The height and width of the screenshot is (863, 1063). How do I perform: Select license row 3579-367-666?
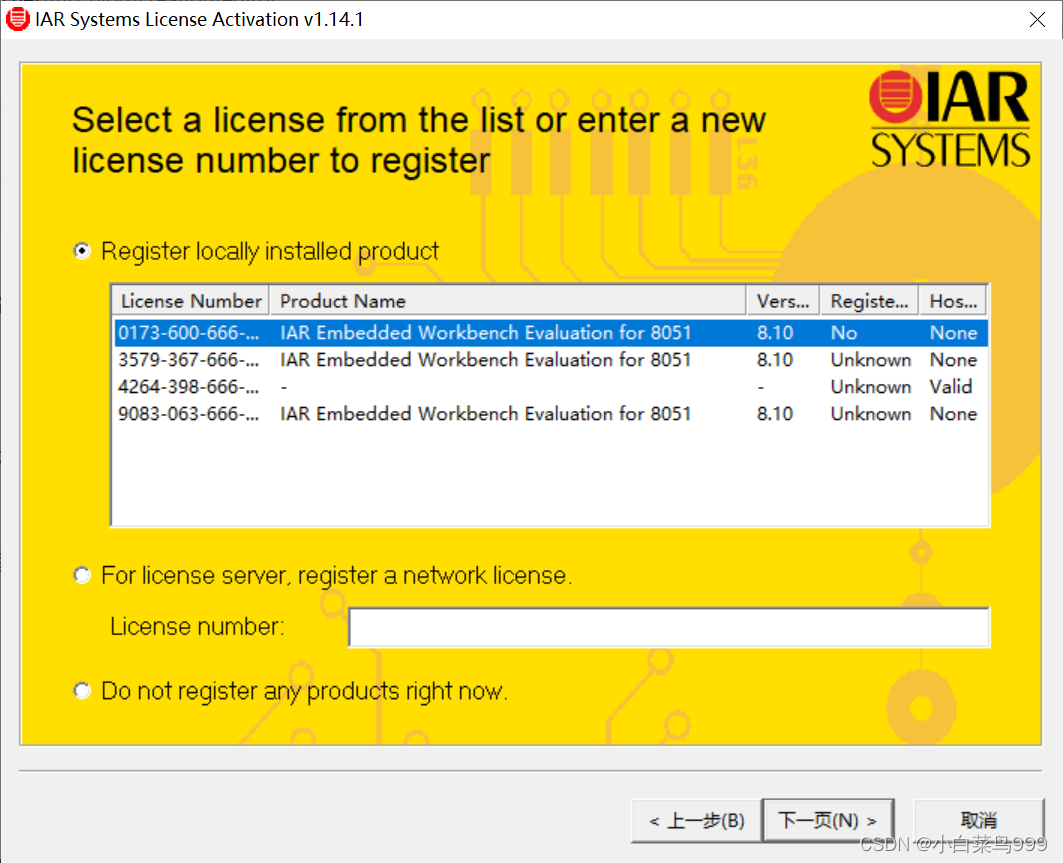pos(550,360)
